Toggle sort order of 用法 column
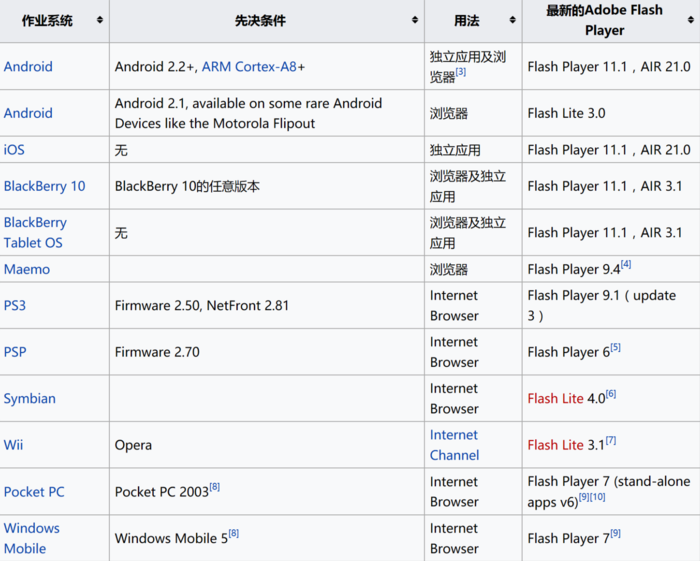Viewport: 700px width, 561px height. point(513,20)
